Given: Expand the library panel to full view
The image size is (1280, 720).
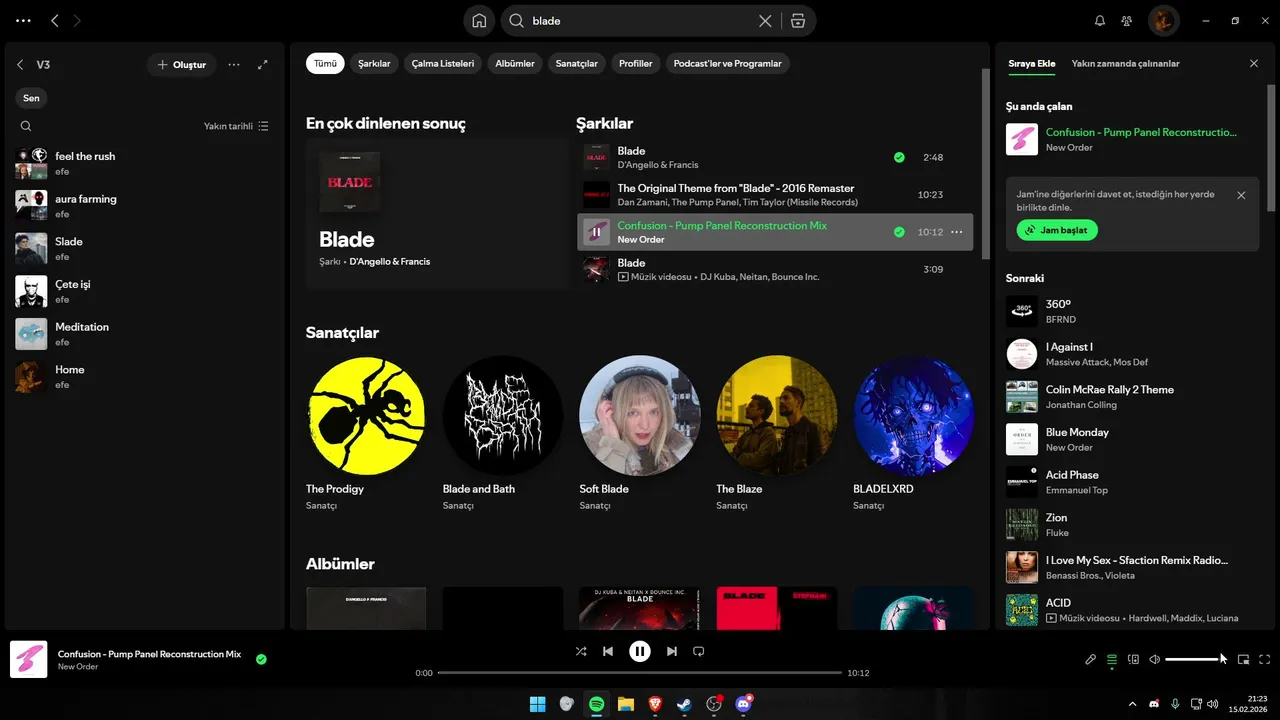Looking at the screenshot, I should (263, 64).
